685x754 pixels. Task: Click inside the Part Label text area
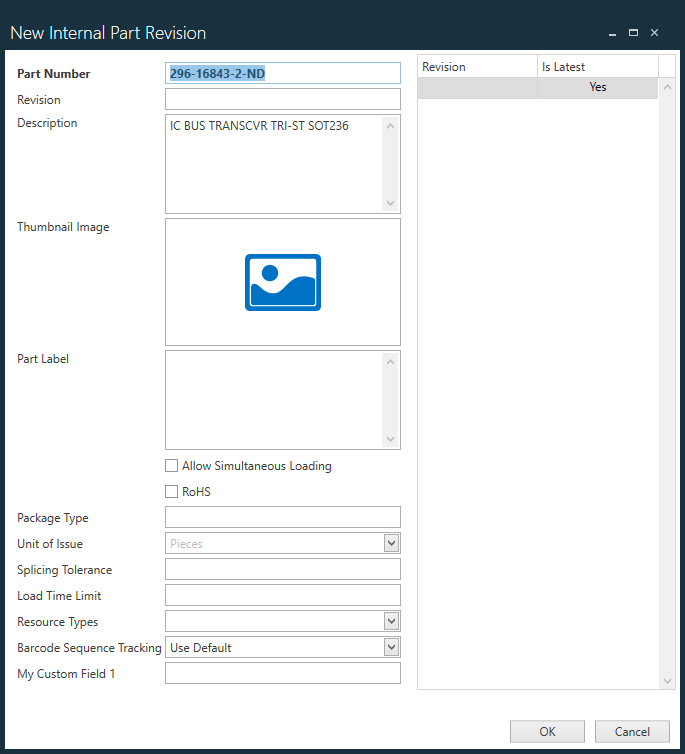[274, 400]
